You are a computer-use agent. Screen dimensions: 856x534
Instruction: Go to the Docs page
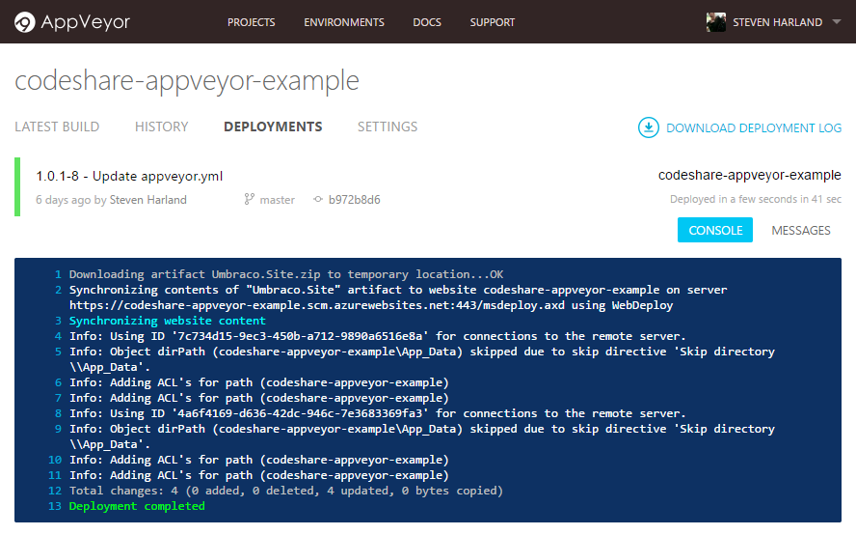click(427, 22)
